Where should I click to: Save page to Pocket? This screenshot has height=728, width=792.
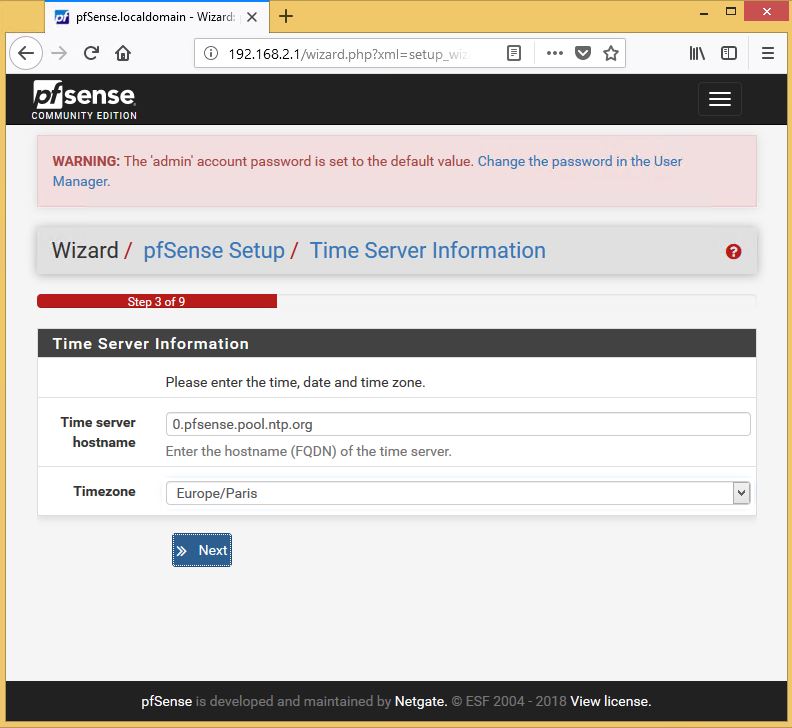583,53
